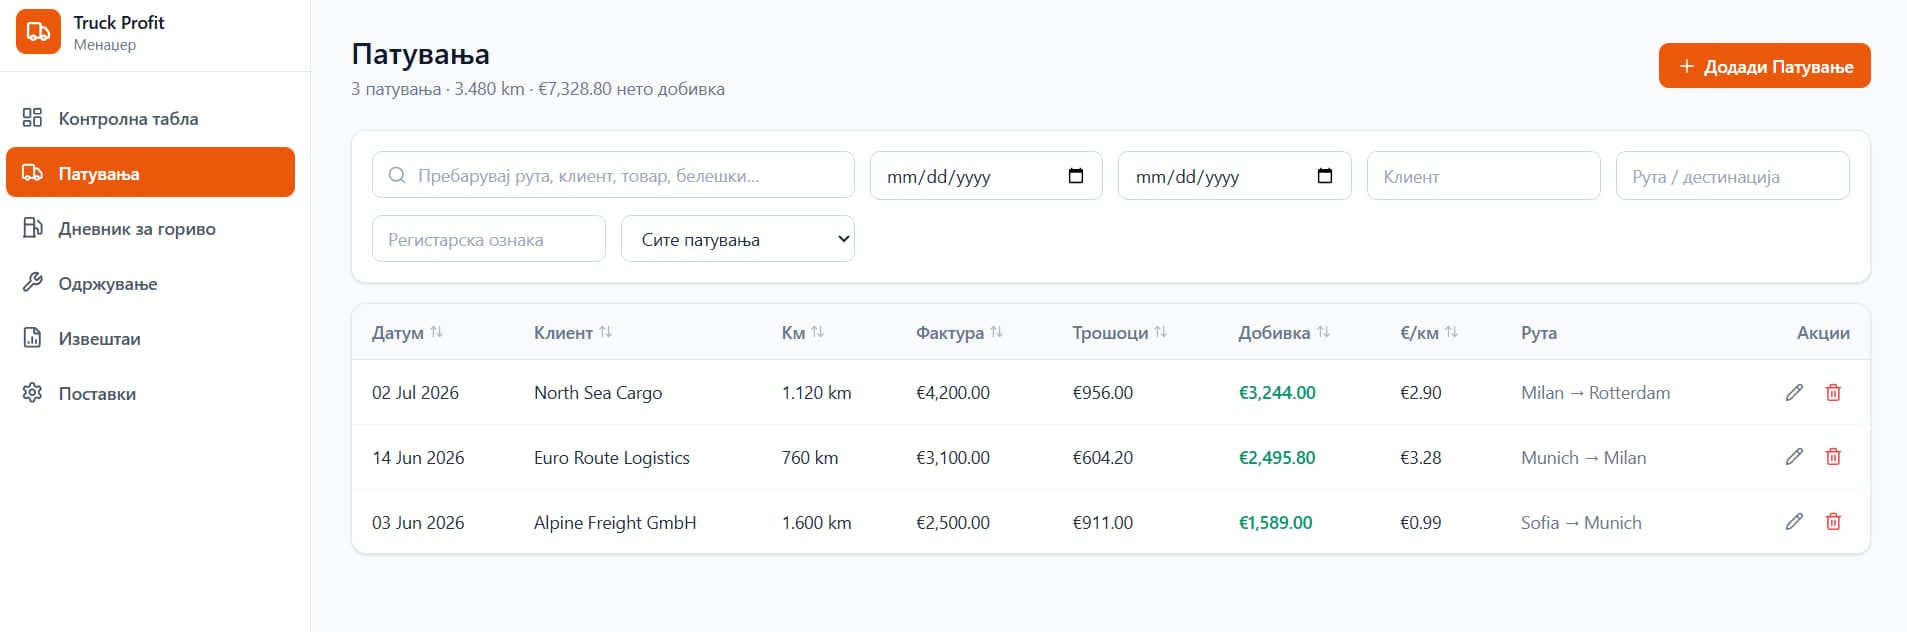Open calendar picker on second date field
Image resolution: width=1907 pixels, height=632 pixels.
tap(1325, 176)
